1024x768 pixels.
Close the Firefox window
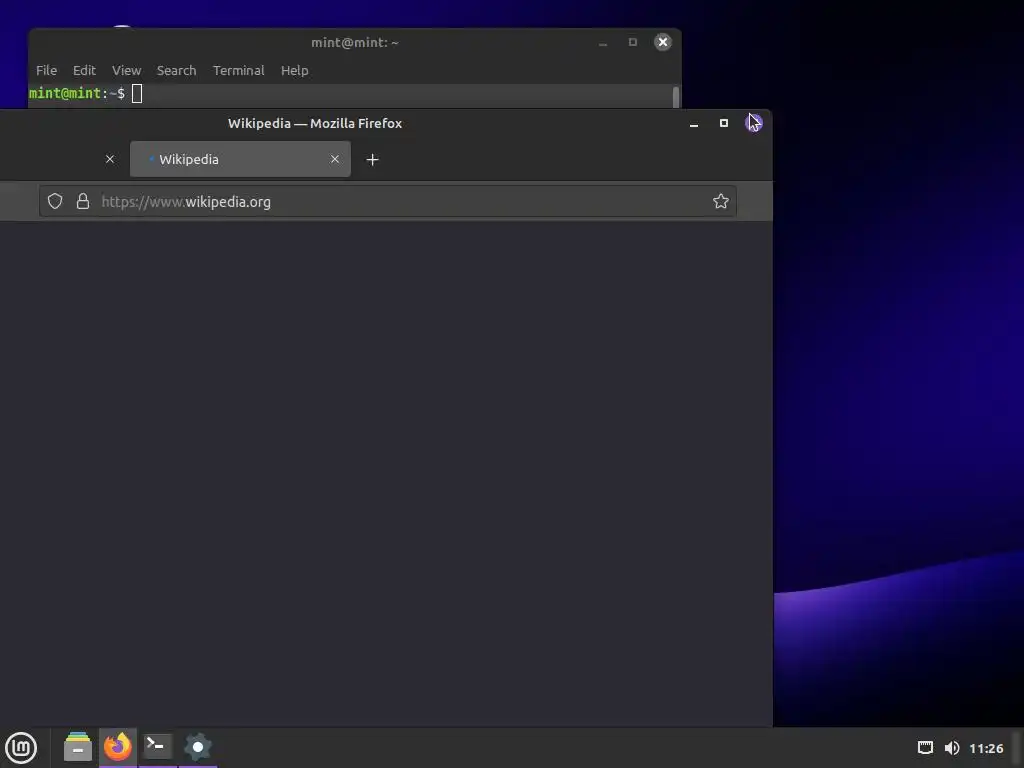click(x=754, y=123)
